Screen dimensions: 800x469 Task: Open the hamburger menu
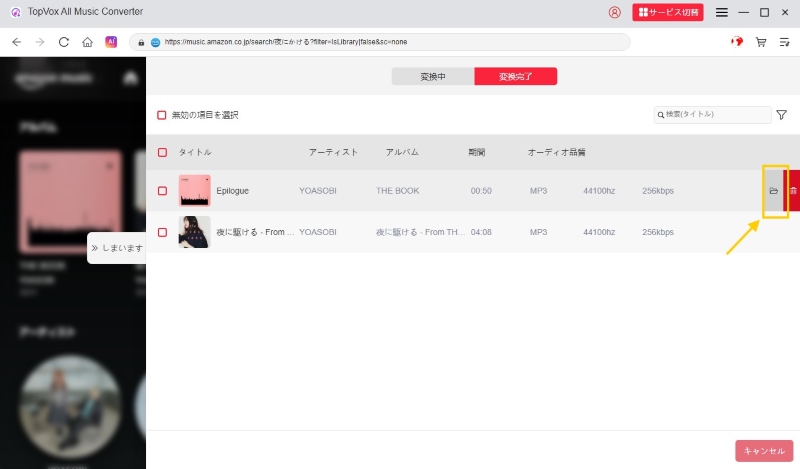tap(721, 12)
